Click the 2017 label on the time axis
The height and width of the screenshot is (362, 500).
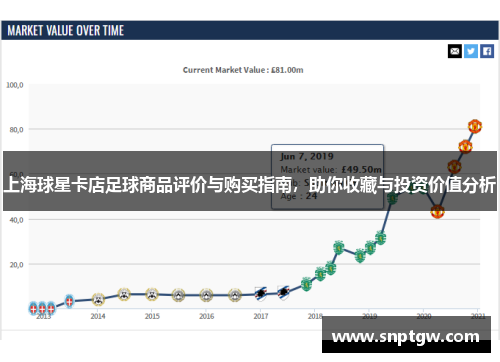tap(261, 316)
